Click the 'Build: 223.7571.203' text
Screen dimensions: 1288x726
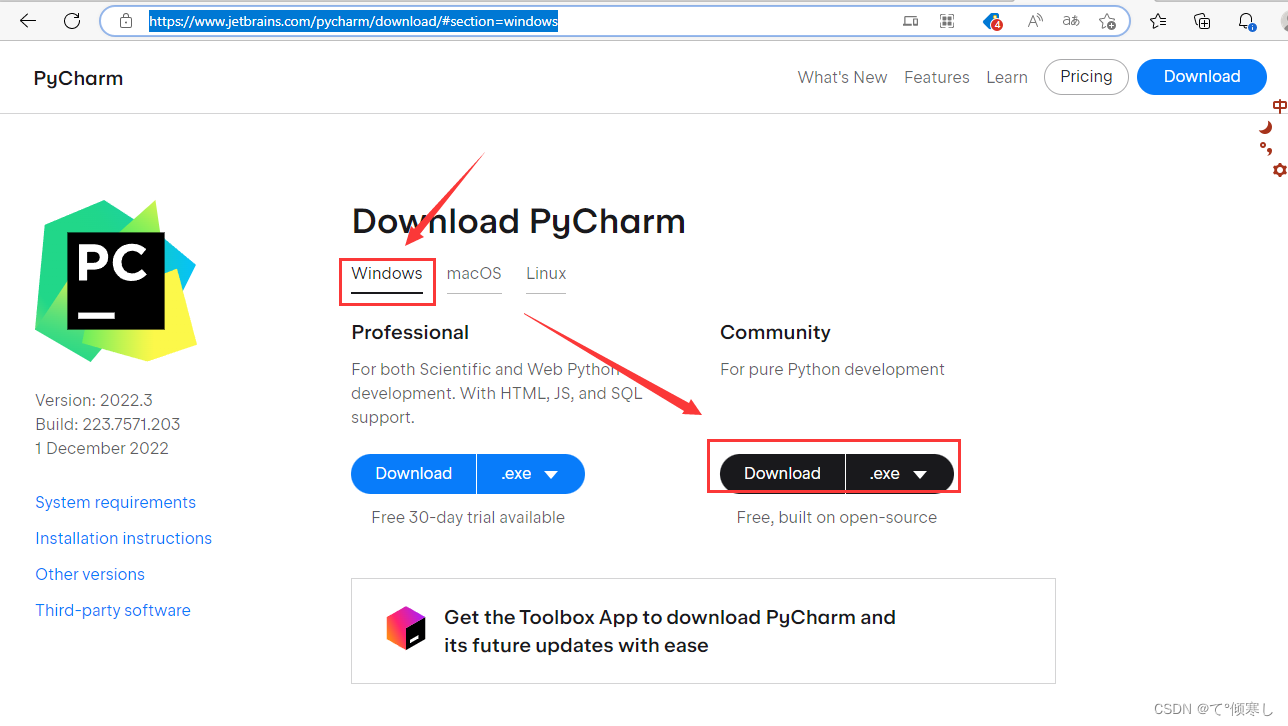pos(108,424)
